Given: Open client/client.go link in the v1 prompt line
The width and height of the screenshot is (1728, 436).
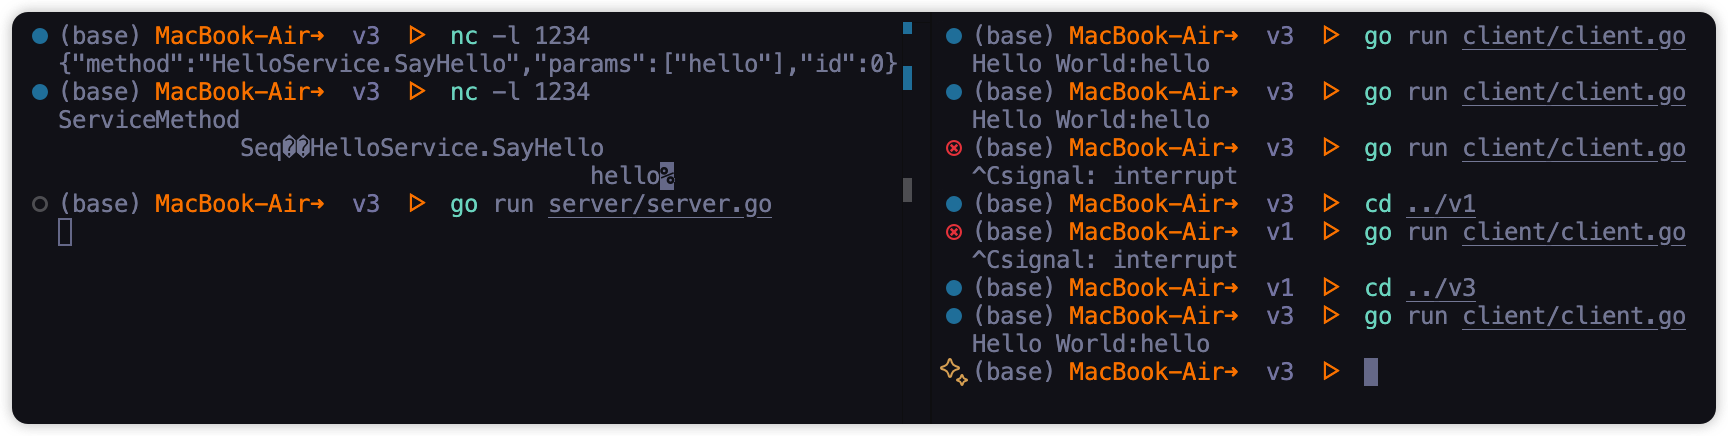Looking at the screenshot, I should (1574, 232).
